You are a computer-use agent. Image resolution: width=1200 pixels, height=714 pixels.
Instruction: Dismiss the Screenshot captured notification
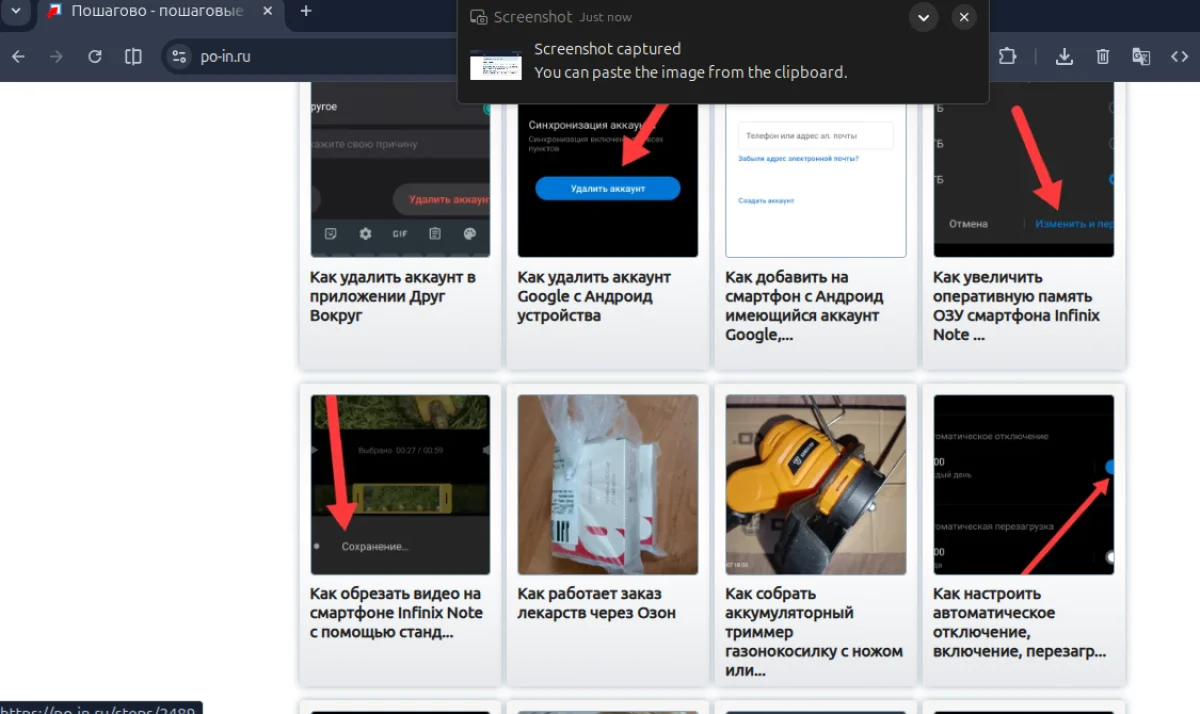[963, 17]
